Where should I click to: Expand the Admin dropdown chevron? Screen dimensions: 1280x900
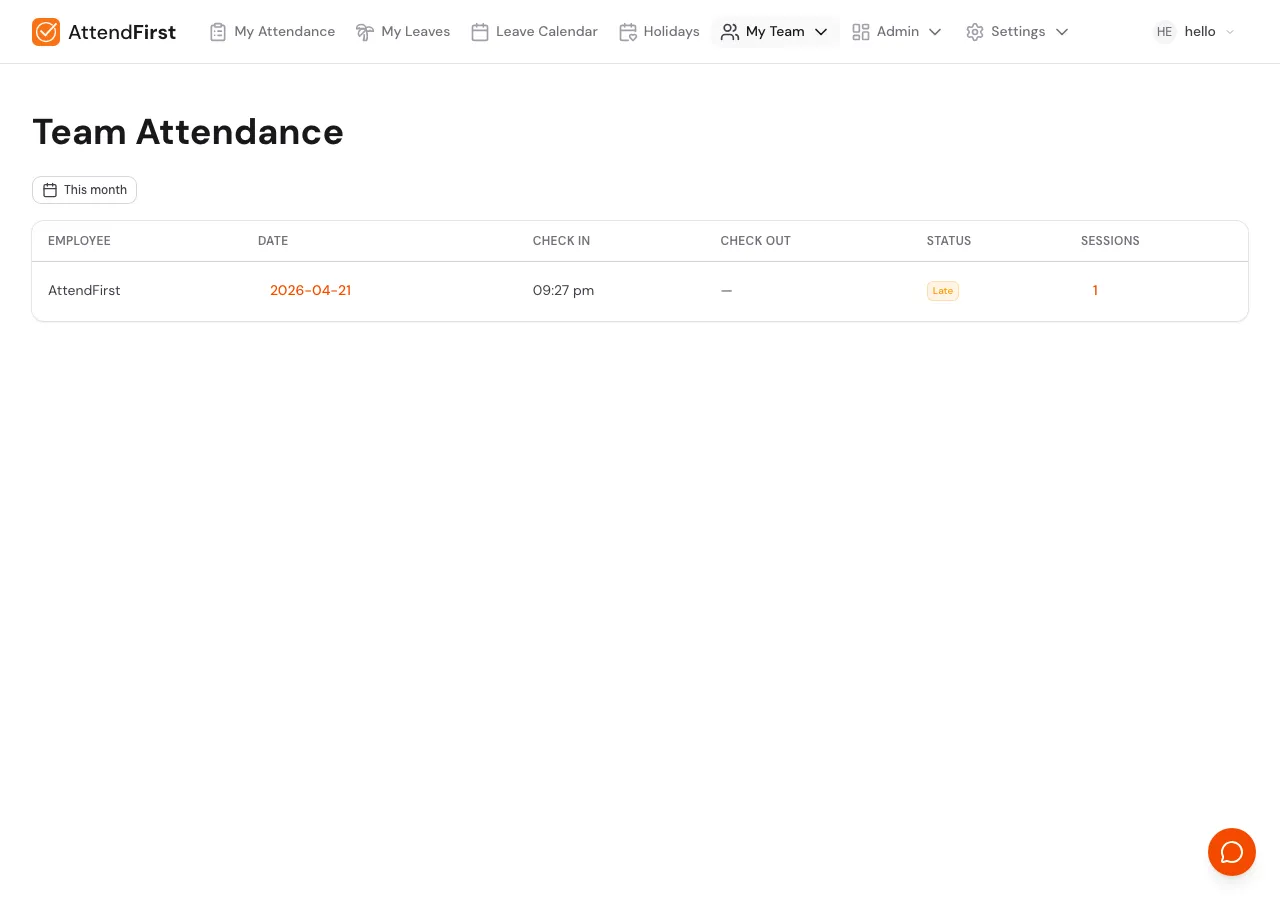click(935, 32)
